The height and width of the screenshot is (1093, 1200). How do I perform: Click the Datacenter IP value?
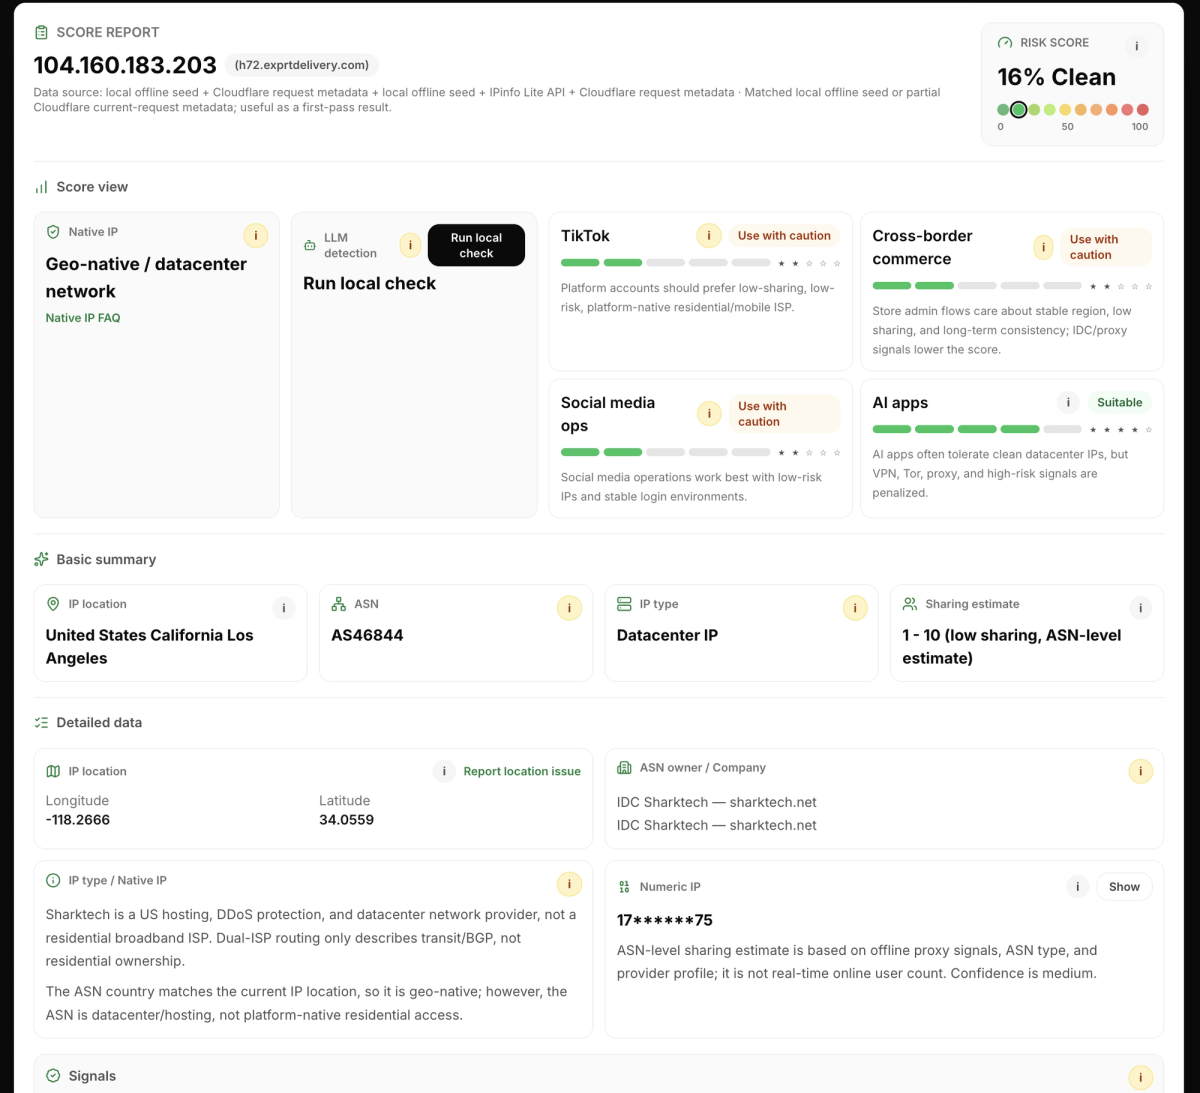pos(667,635)
